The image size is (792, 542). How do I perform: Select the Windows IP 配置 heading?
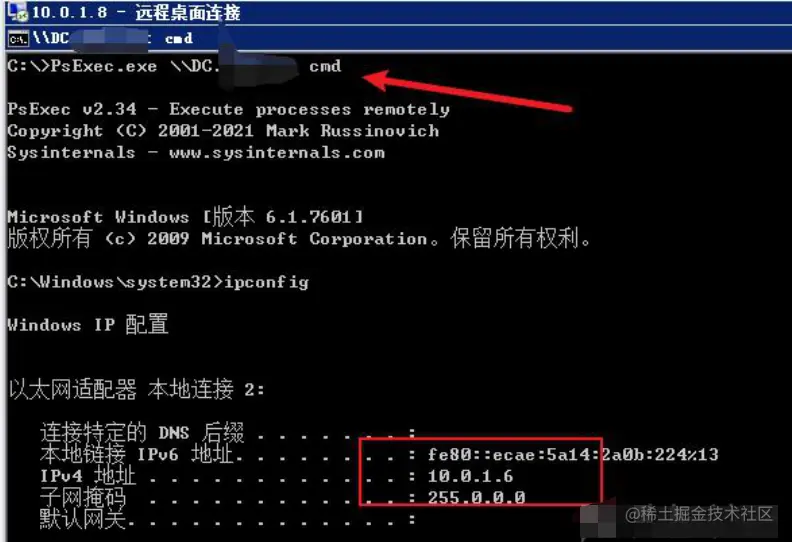click(x=88, y=324)
